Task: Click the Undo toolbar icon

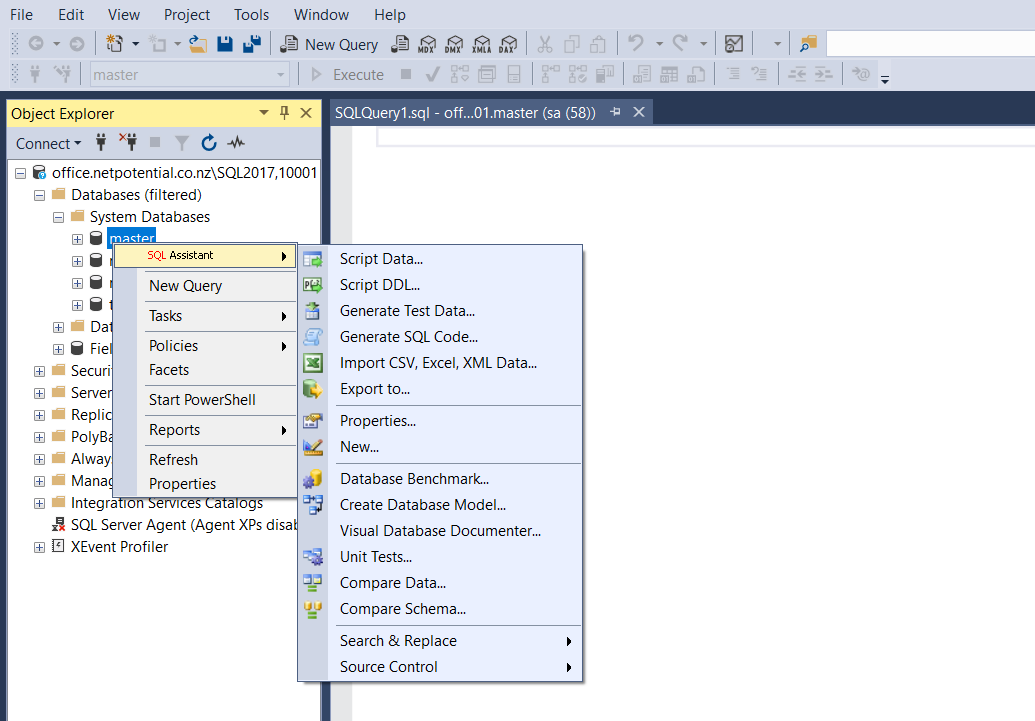Action: pyautogui.click(x=636, y=44)
